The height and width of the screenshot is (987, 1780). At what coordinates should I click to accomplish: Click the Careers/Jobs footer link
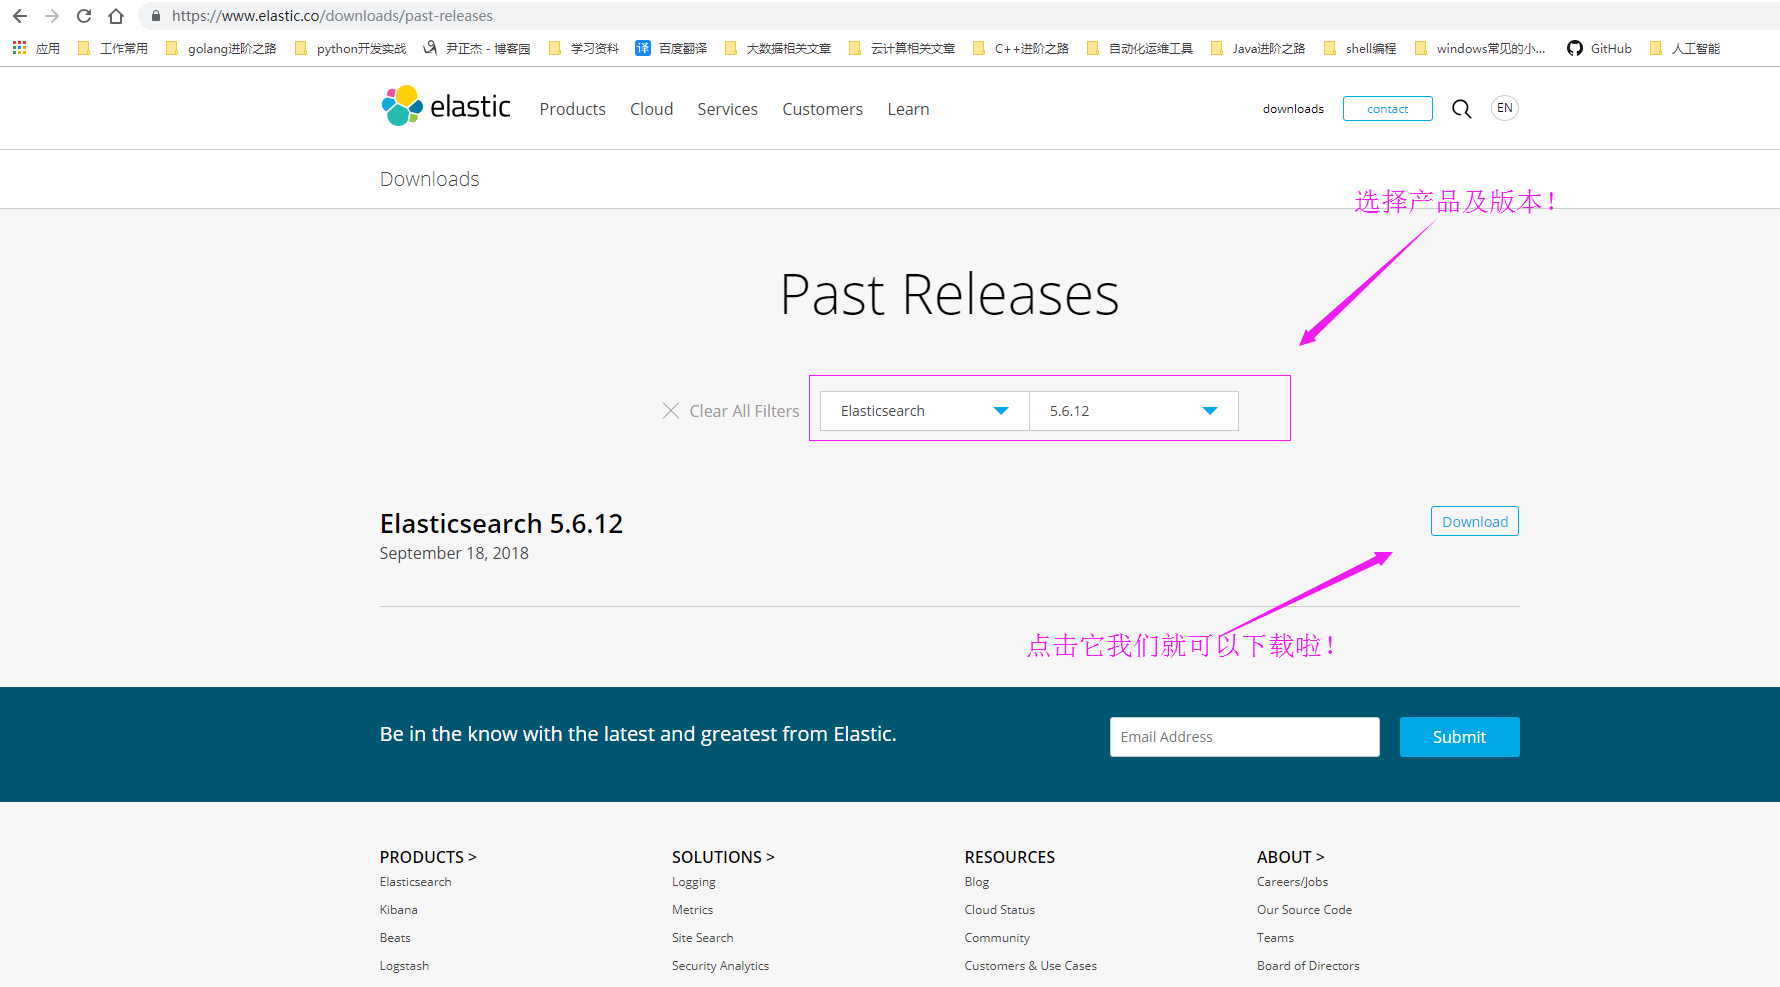(1293, 882)
